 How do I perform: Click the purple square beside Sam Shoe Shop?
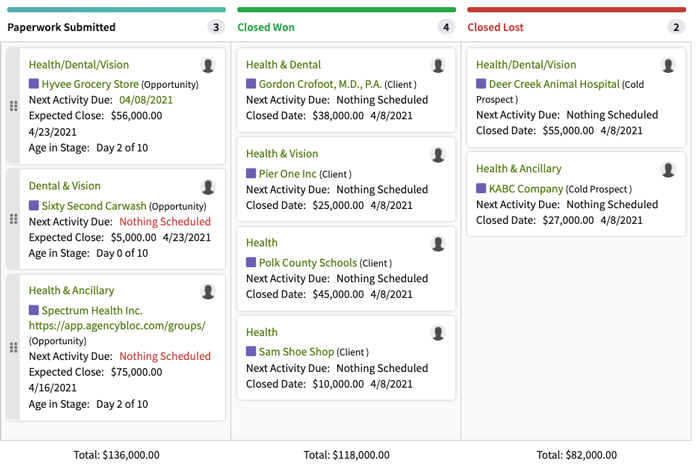pos(251,351)
